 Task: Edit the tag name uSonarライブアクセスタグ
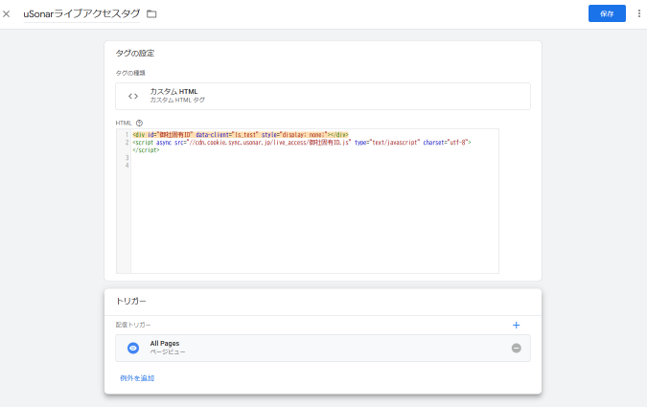click(x=82, y=14)
